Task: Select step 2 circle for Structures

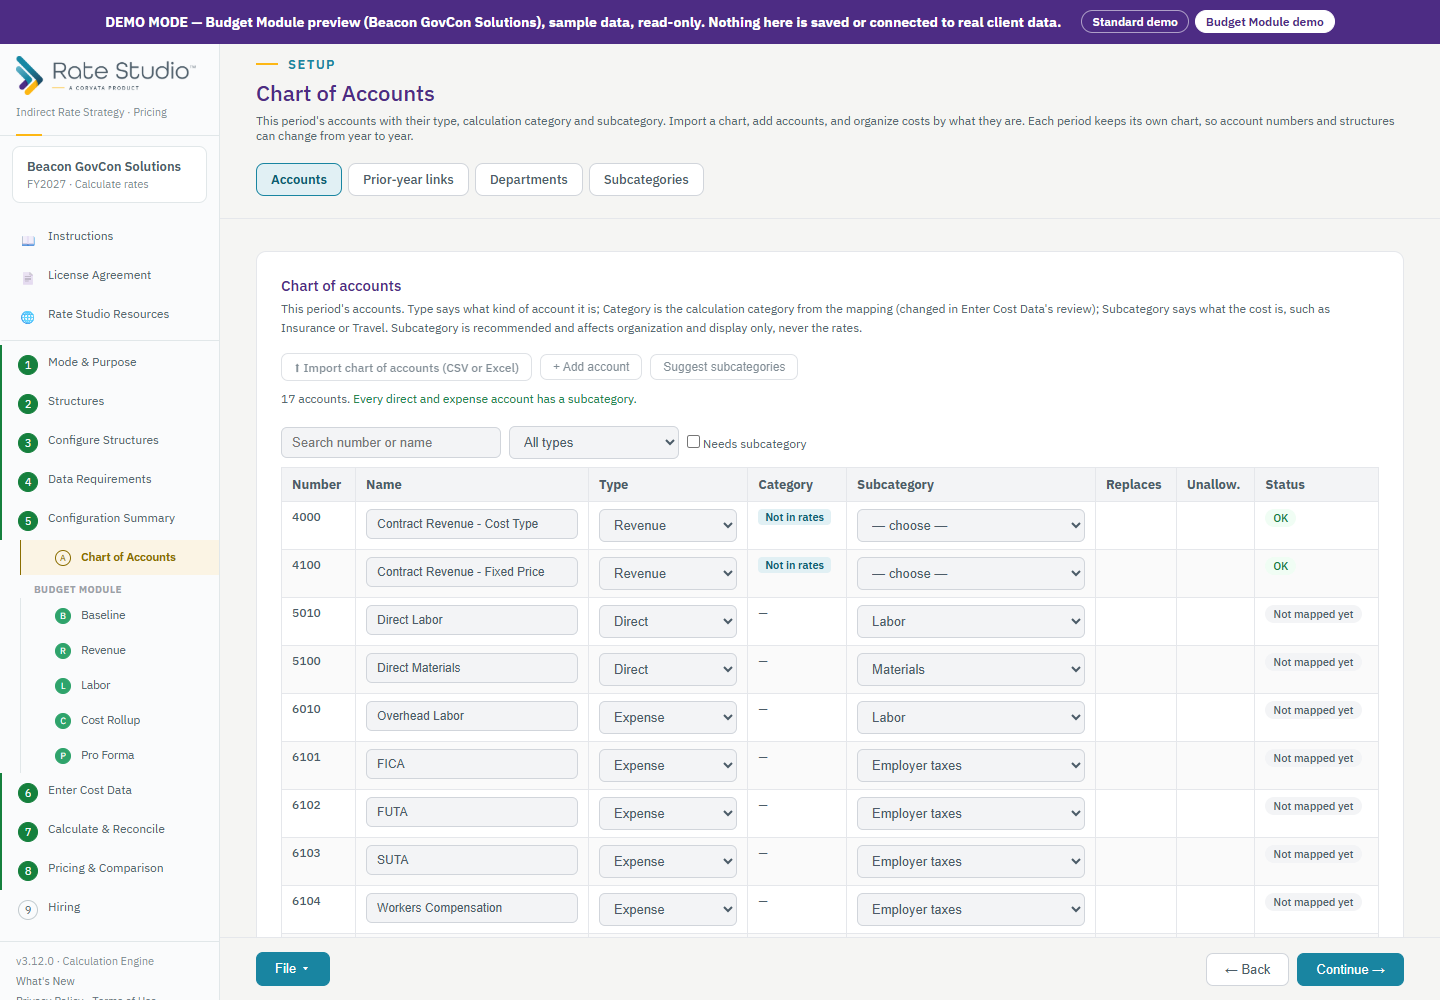Action: (28, 404)
